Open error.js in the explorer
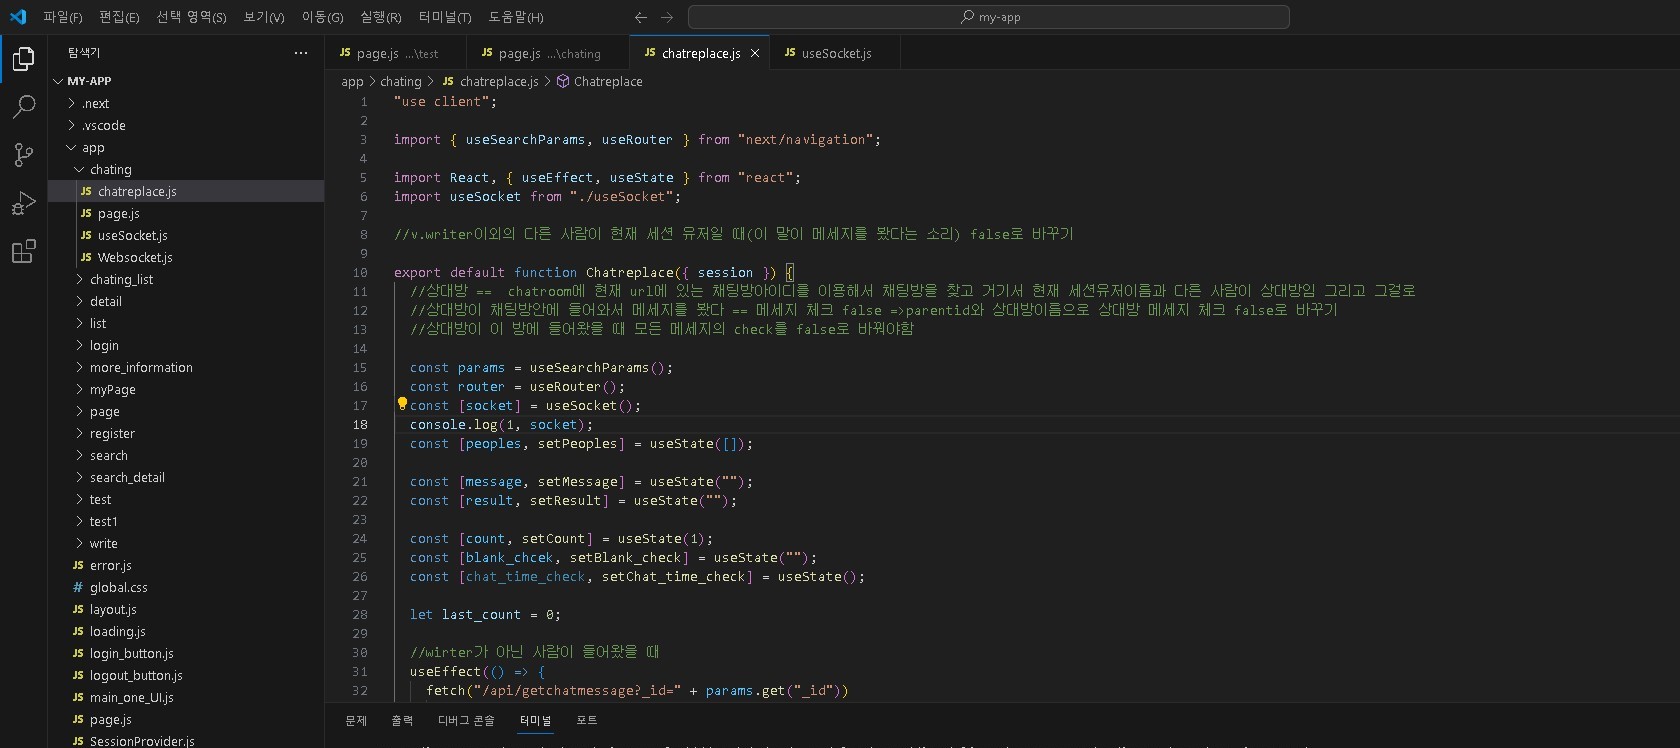Viewport: 1680px width, 748px height. click(186, 565)
